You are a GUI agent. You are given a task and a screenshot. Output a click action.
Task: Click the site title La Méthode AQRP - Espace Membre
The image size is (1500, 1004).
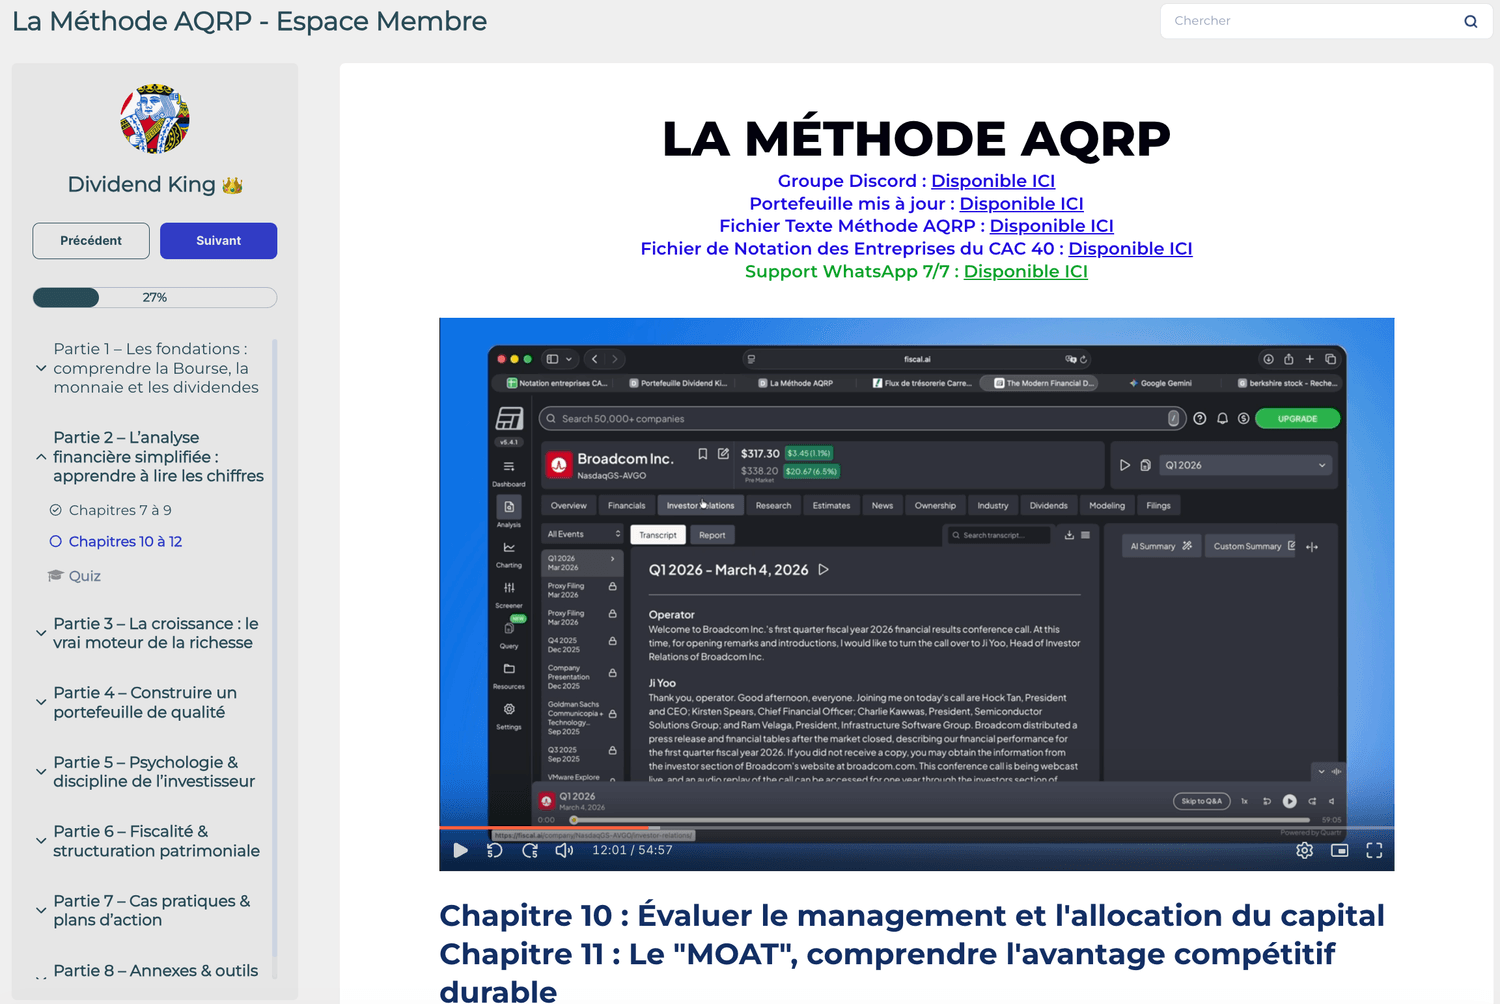tap(250, 21)
